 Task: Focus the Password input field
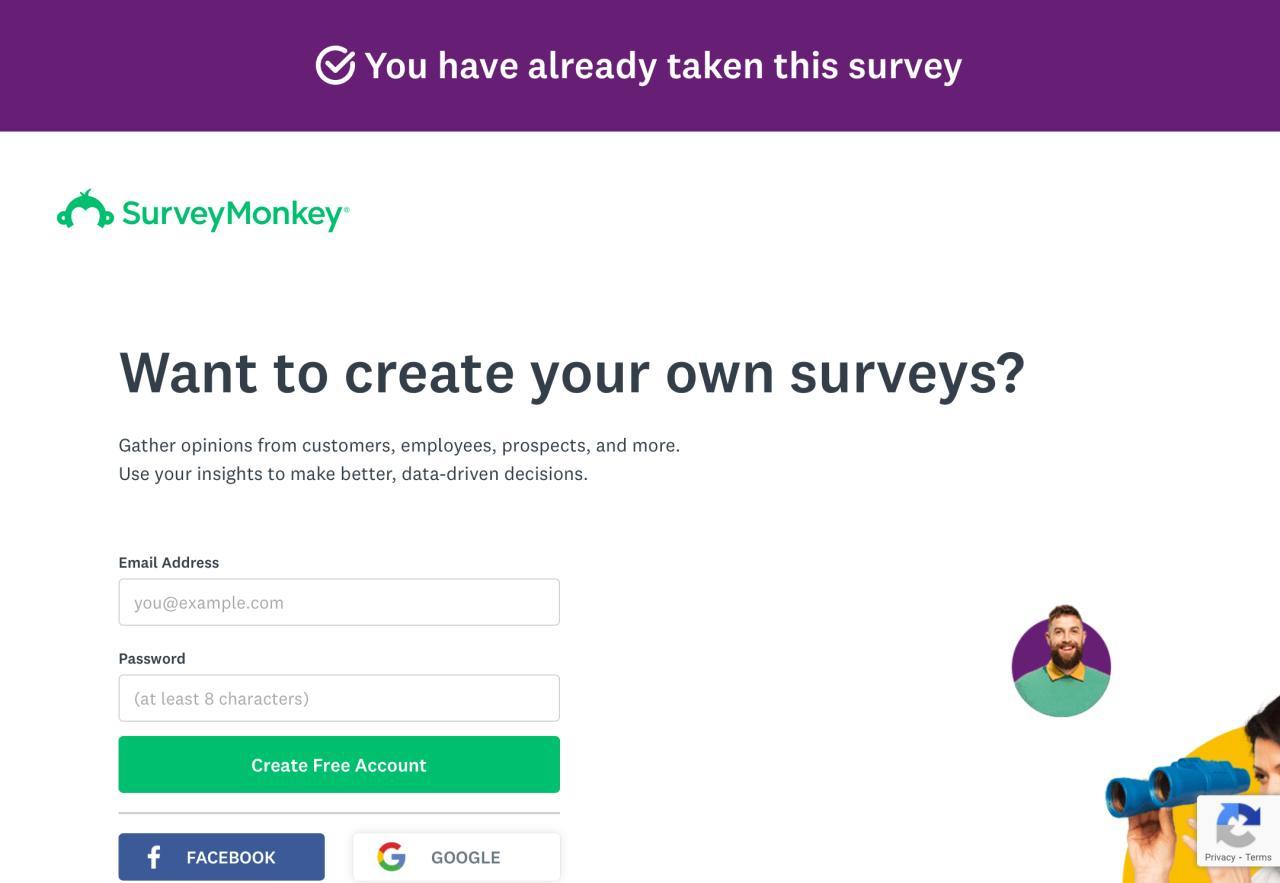click(x=339, y=698)
